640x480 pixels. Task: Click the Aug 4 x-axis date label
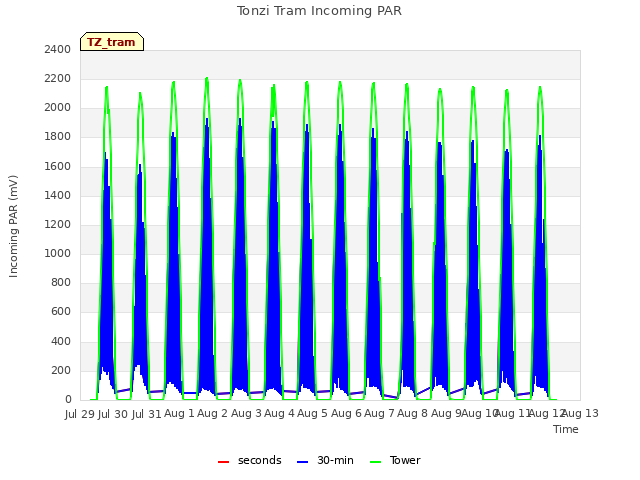pos(279,413)
